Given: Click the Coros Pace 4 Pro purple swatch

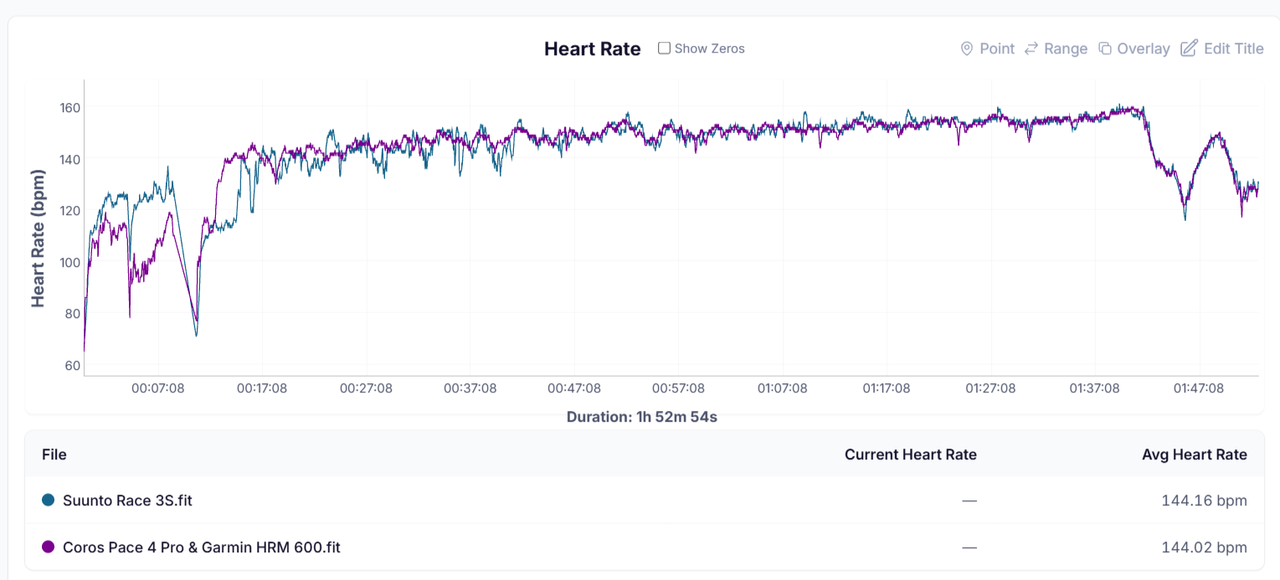Looking at the screenshot, I should point(48,547).
